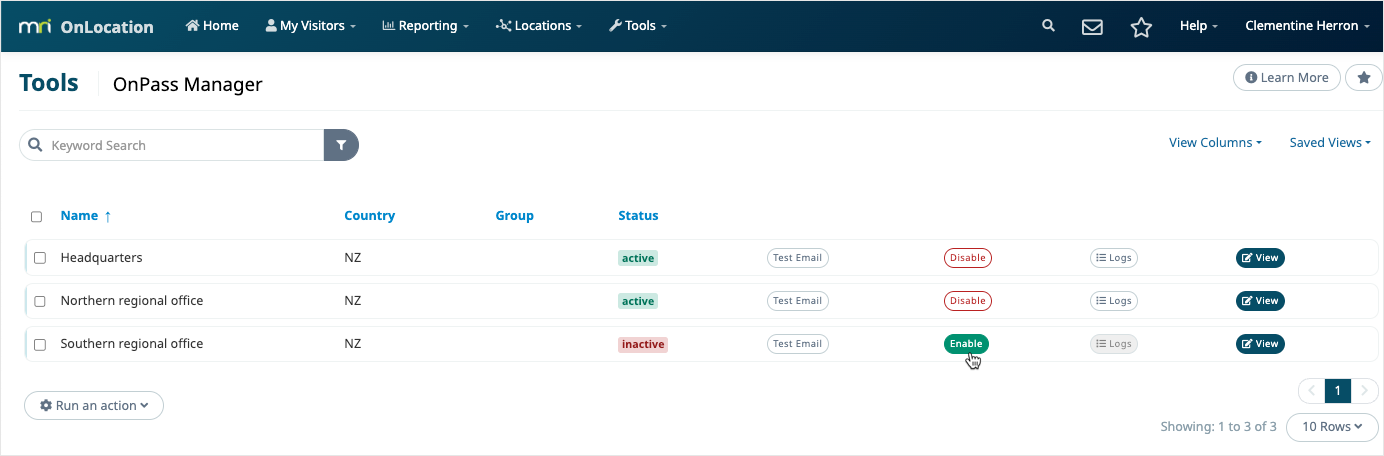1384x456 pixels.
Task: Open the Reporting menu
Action: coord(426,26)
